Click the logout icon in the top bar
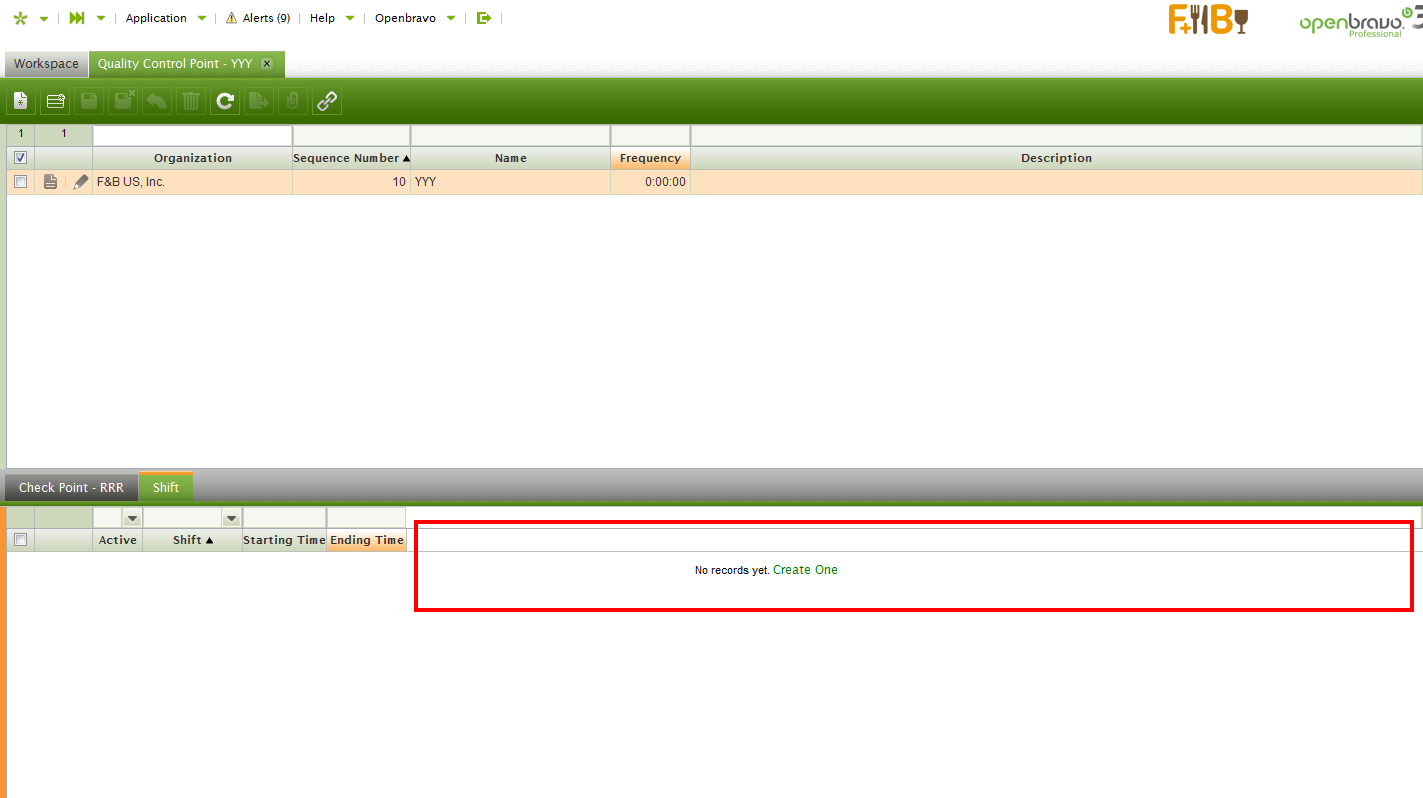Image resolution: width=1423 pixels, height=798 pixels. (x=484, y=18)
